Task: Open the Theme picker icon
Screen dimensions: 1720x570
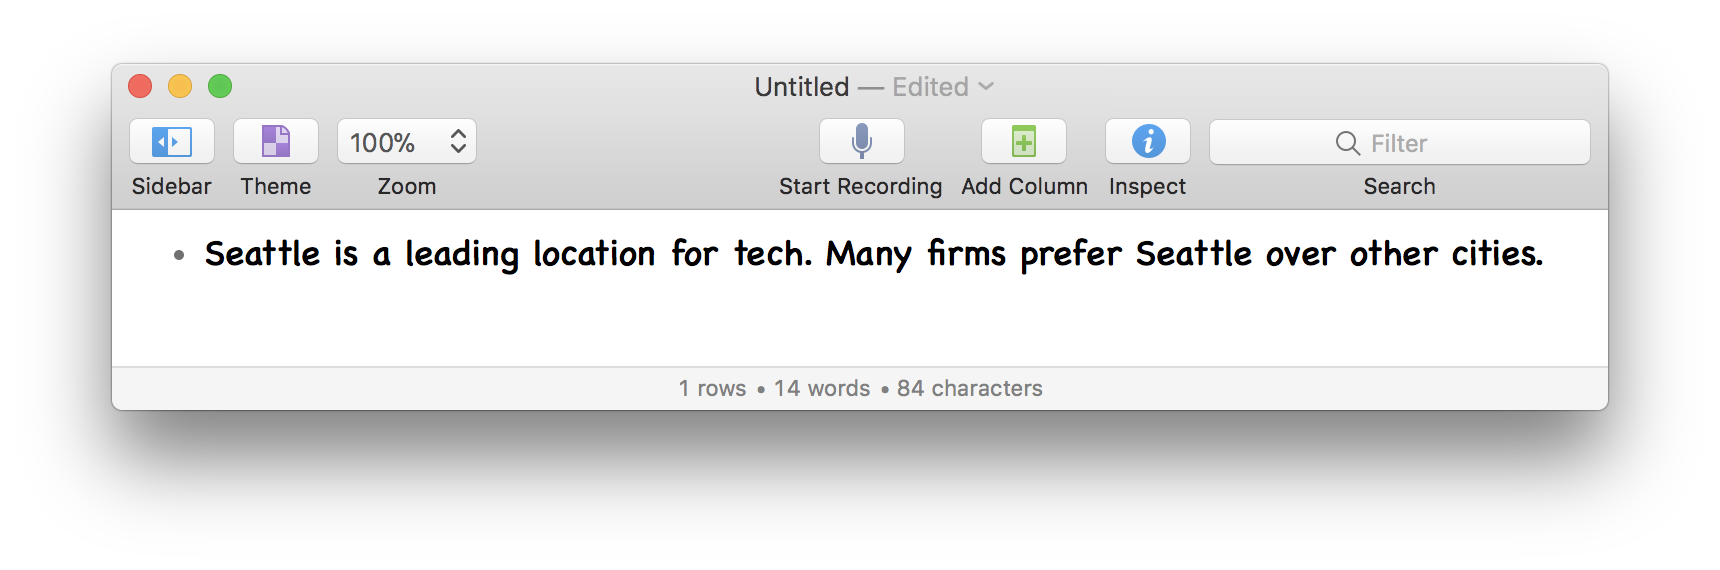Action: point(276,142)
